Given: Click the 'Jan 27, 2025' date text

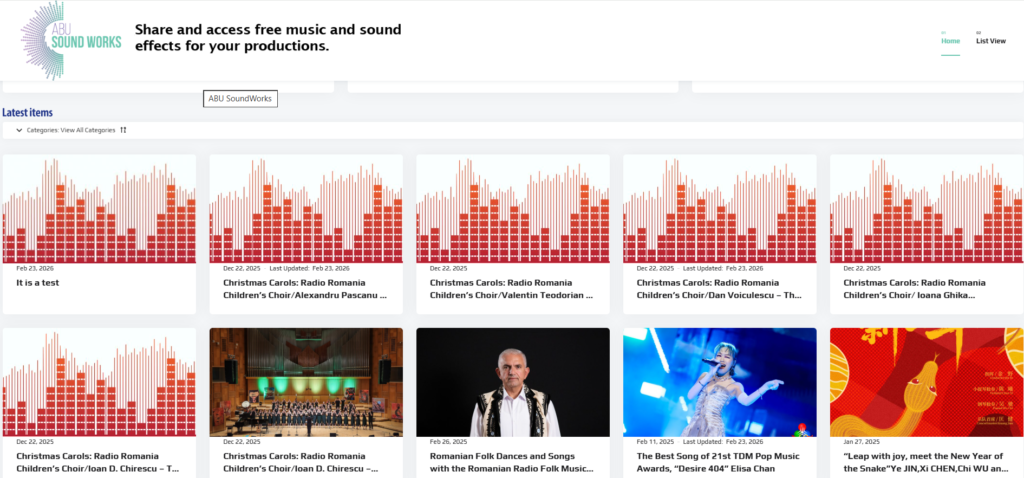Looking at the screenshot, I should 862,441.
